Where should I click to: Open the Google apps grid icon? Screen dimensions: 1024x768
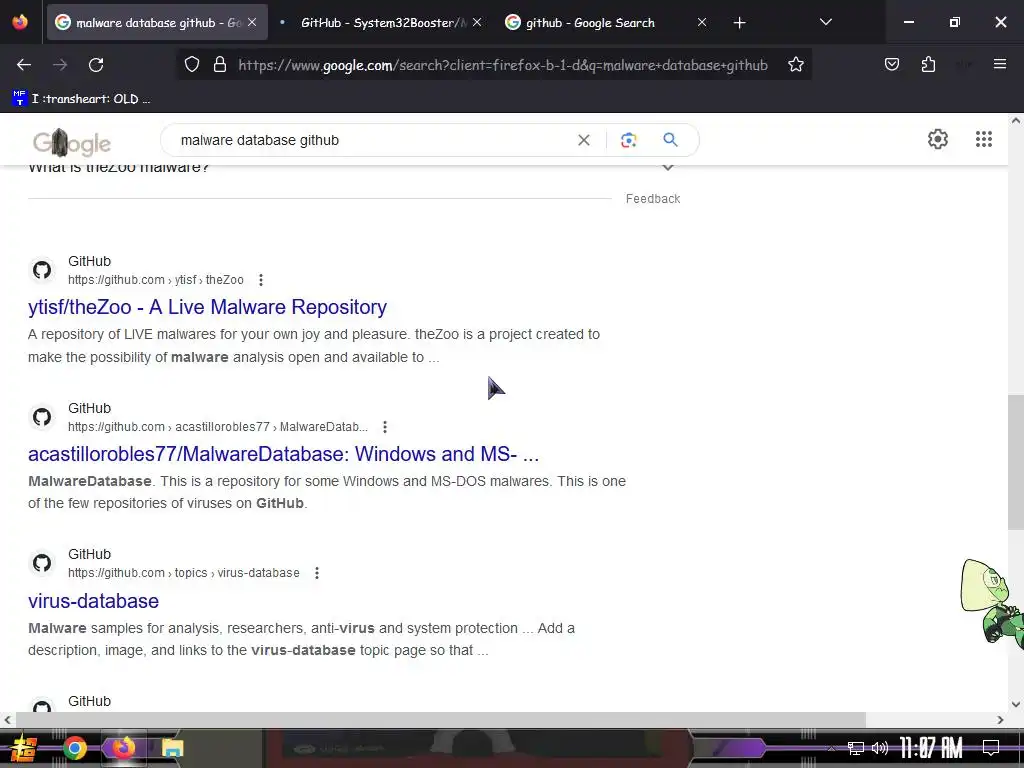coord(984,139)
